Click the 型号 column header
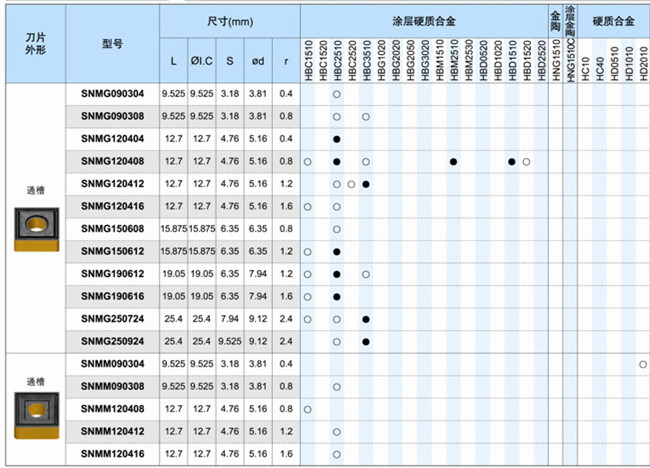The width and height of the screenshot is (650, 468). pyautogui.click(x=112, y=44)
